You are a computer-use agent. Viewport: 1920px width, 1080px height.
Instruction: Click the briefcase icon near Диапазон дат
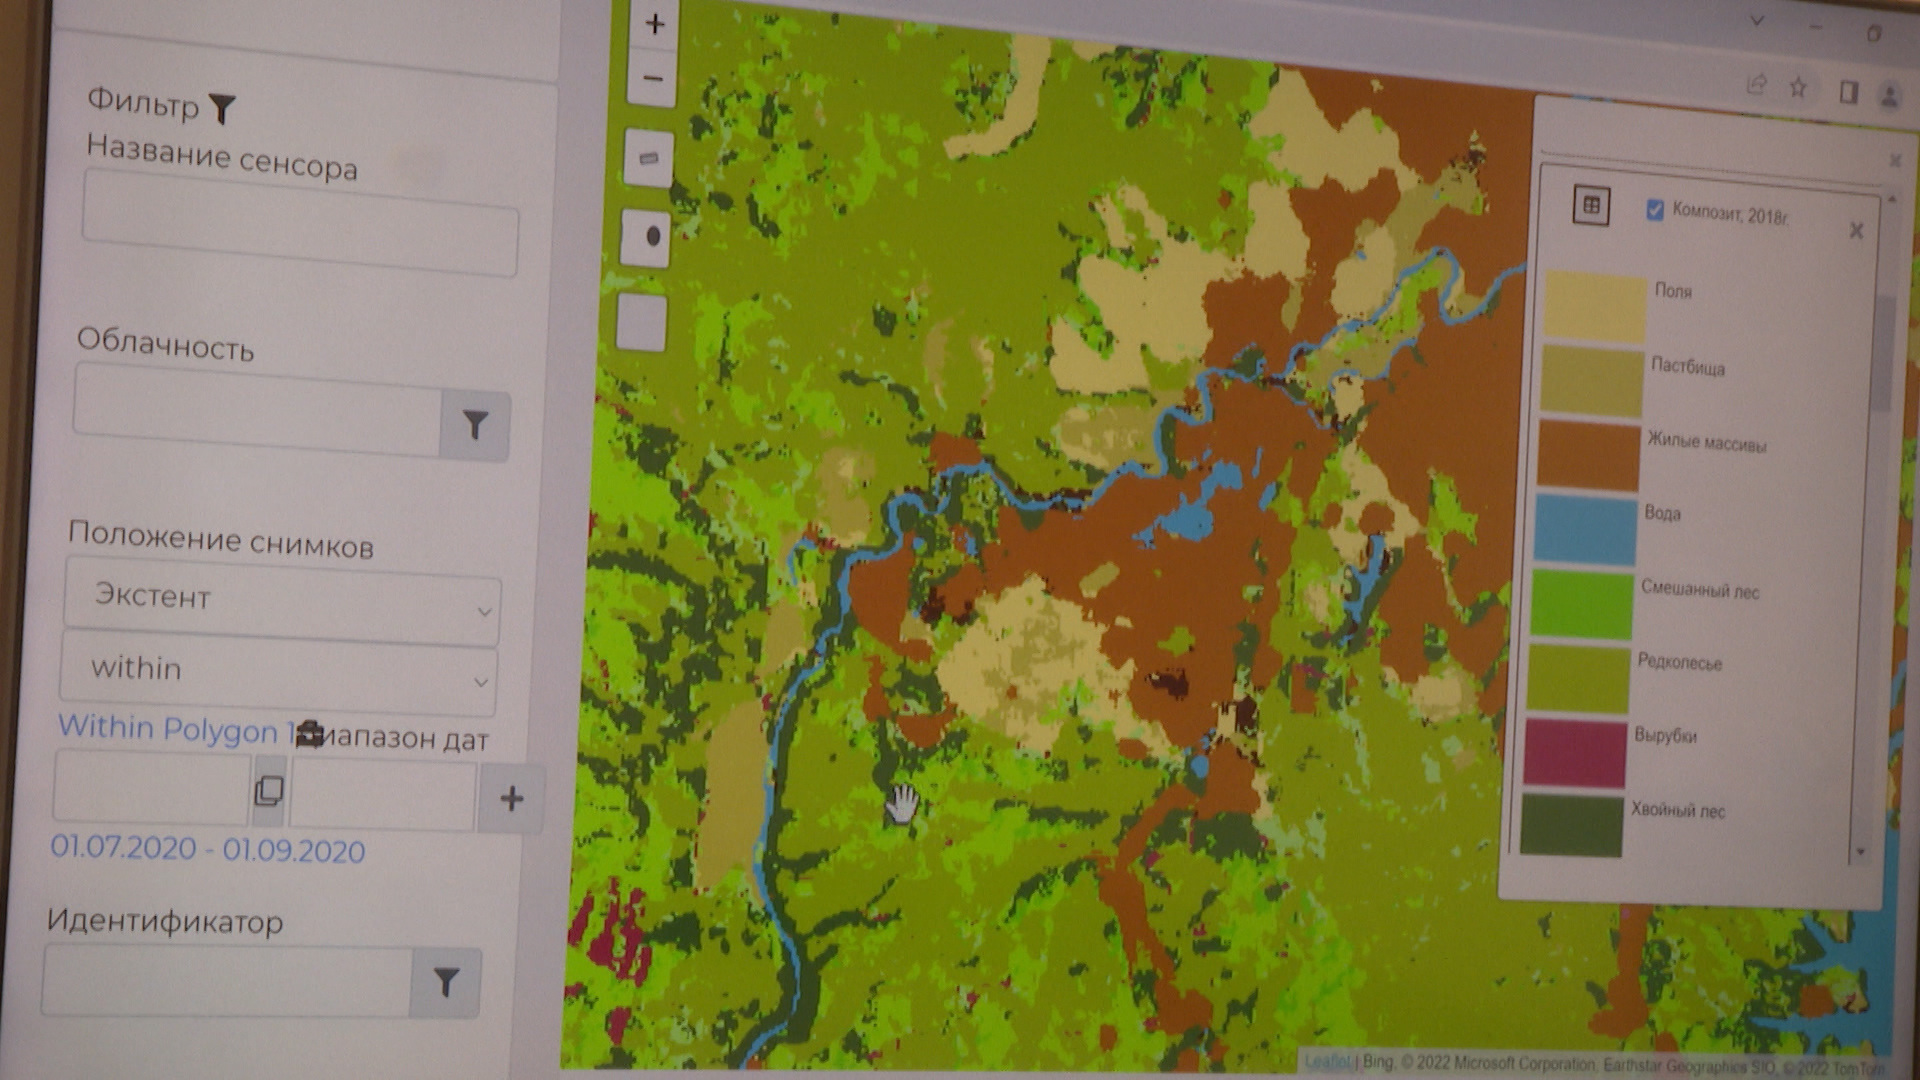click(310, 733)
